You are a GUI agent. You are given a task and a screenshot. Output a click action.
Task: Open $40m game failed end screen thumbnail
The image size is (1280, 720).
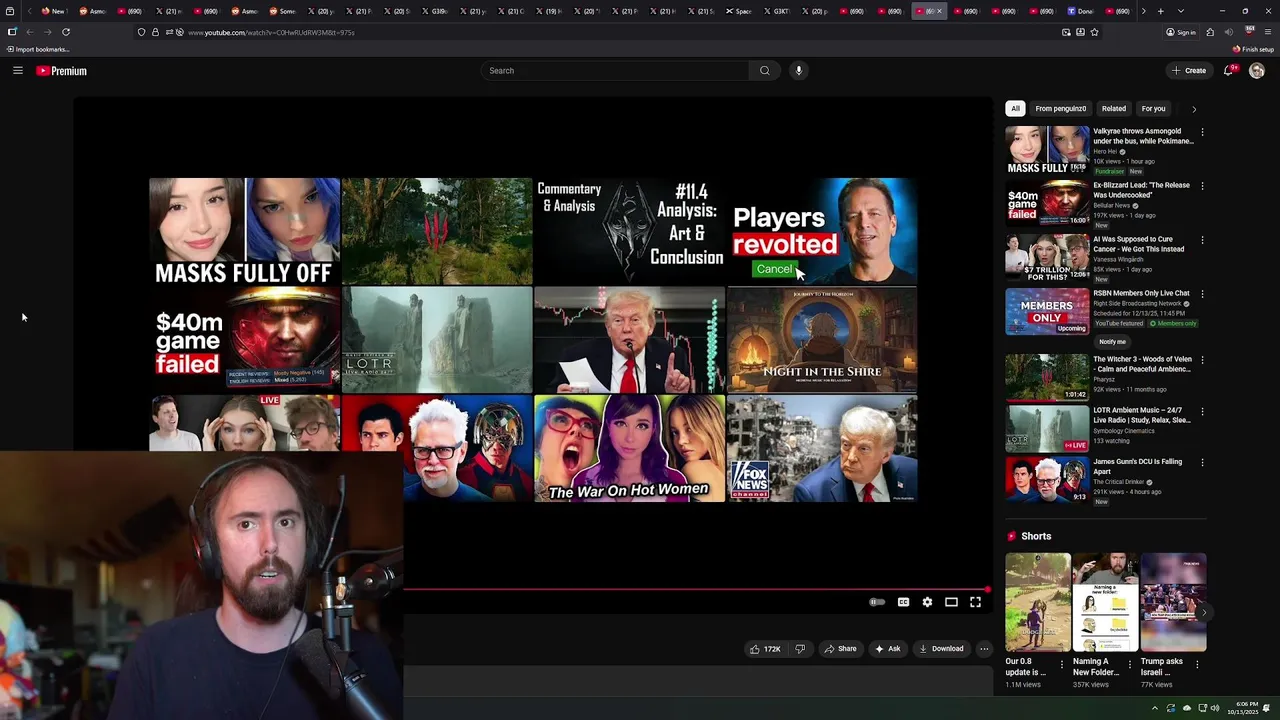coord(244,340)
